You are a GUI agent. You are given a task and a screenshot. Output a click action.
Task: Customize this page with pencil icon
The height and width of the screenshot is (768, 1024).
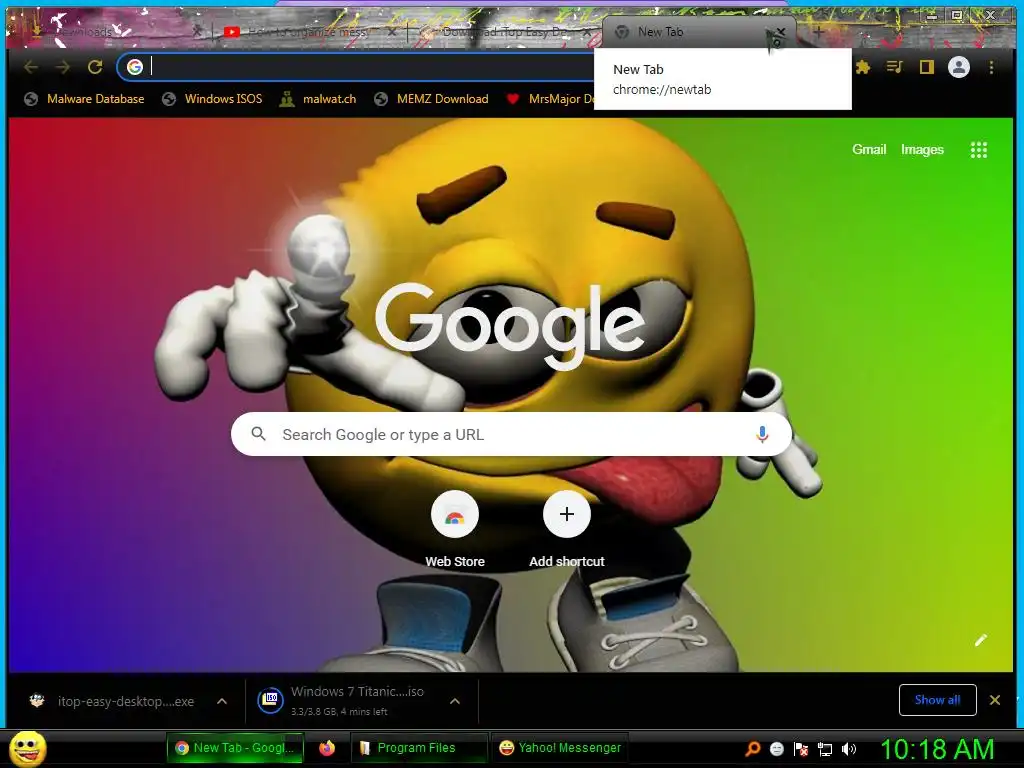[981, 640]
